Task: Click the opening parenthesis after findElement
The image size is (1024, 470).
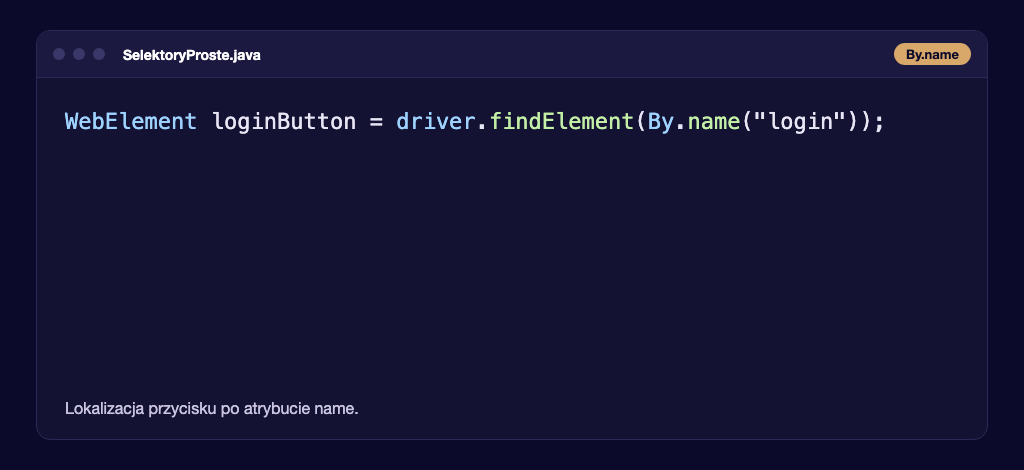Action: coord(640,121)
